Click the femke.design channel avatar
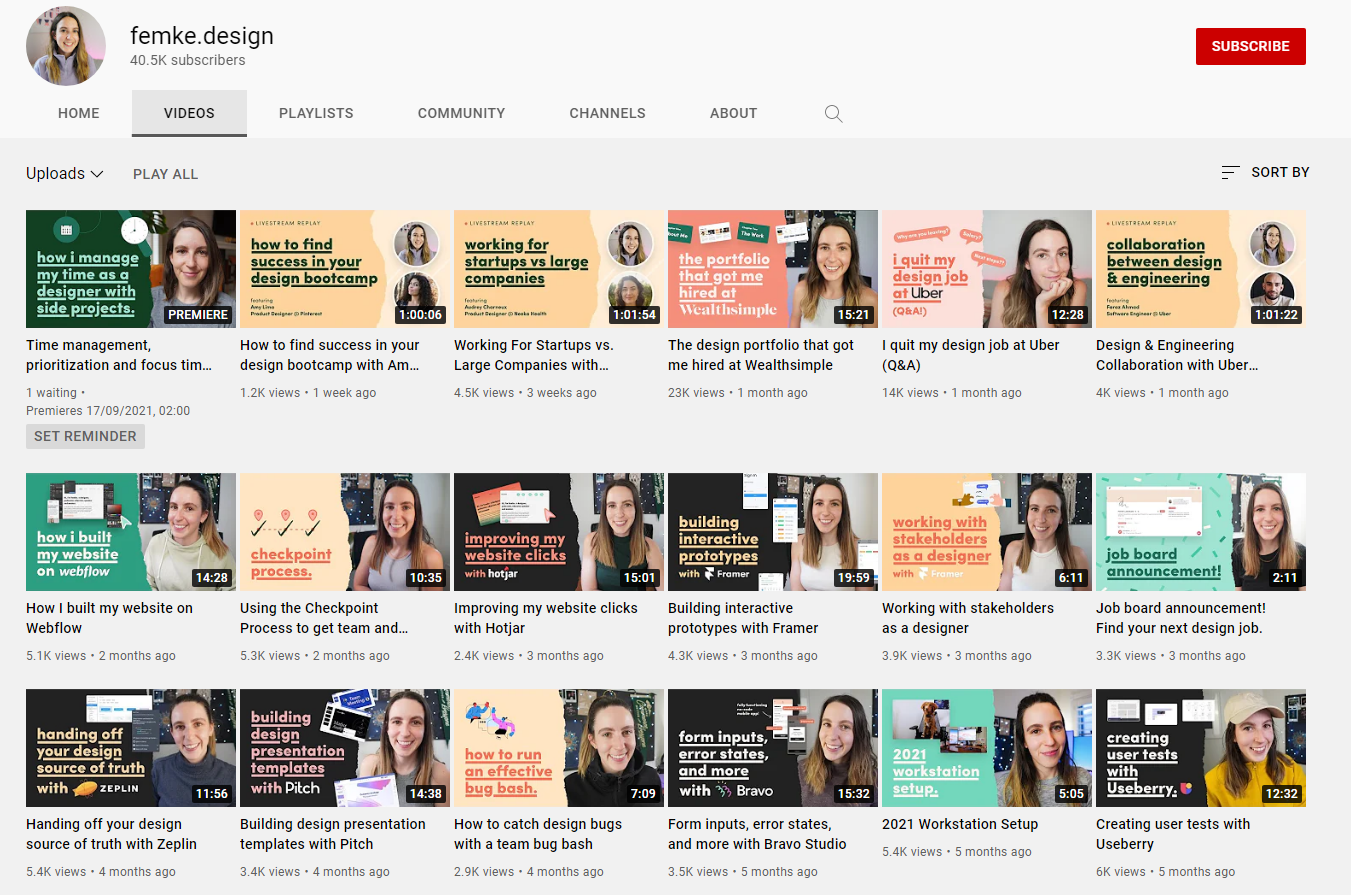 tap(65, 46)
